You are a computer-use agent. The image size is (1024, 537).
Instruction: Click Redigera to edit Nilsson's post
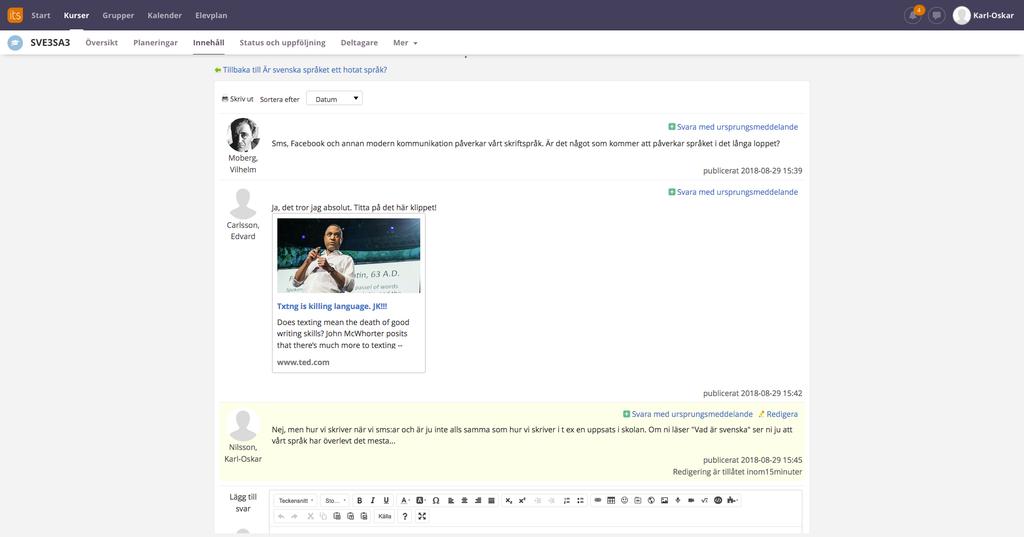click(x=778, y=414)
